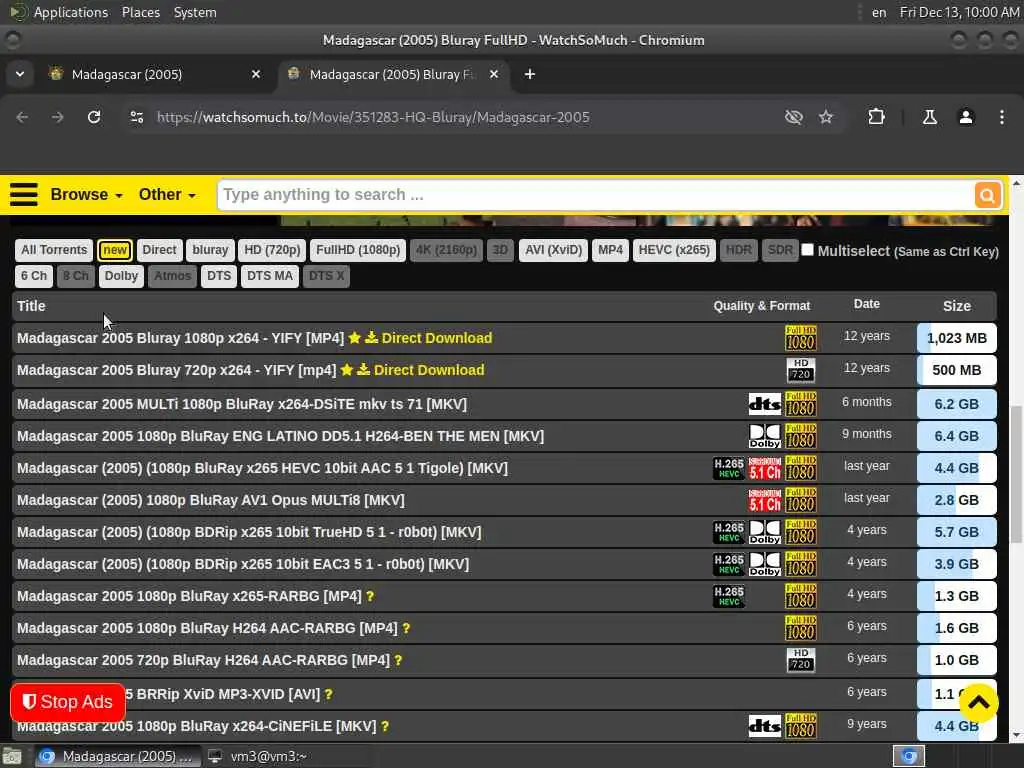Toggle the 'new' filter tag
The image size is (1024, 768).
(115, 250)
